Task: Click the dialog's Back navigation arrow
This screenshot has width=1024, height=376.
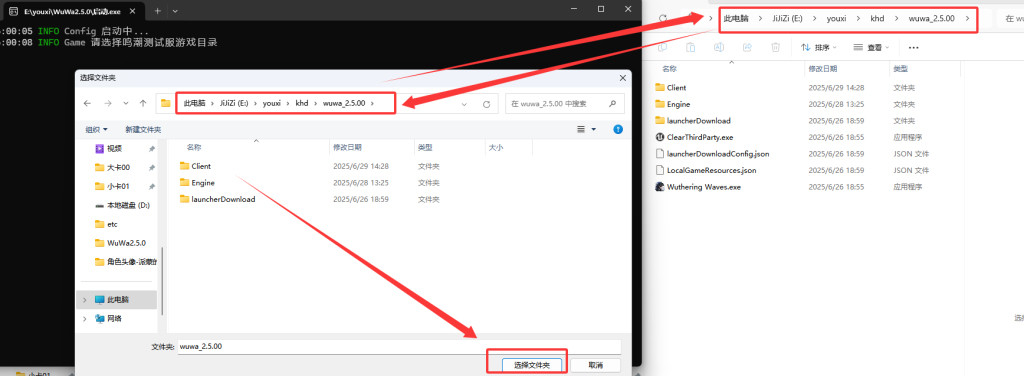Action: point(88,103)
